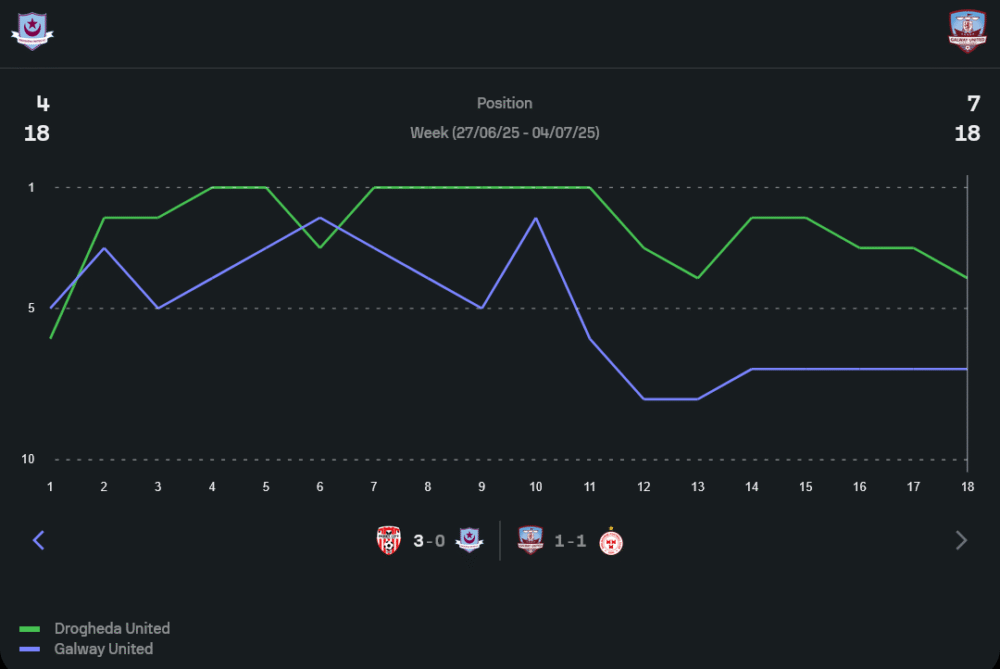Click the green Drogheda United legend swatch
The image size is (1000, 669).
pyautogui.click(x=30, y=629)
